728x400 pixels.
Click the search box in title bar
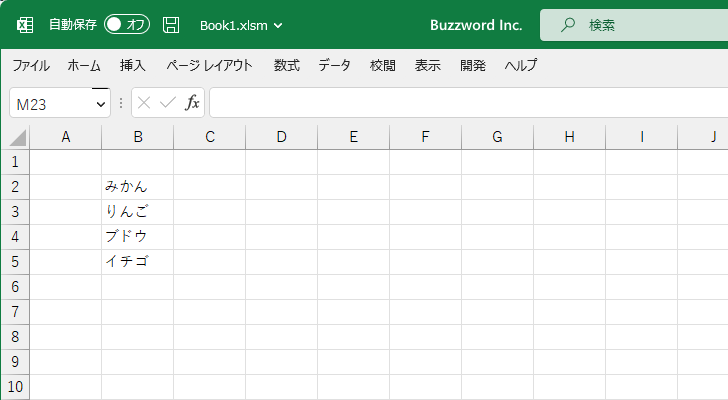click(634, 25)
